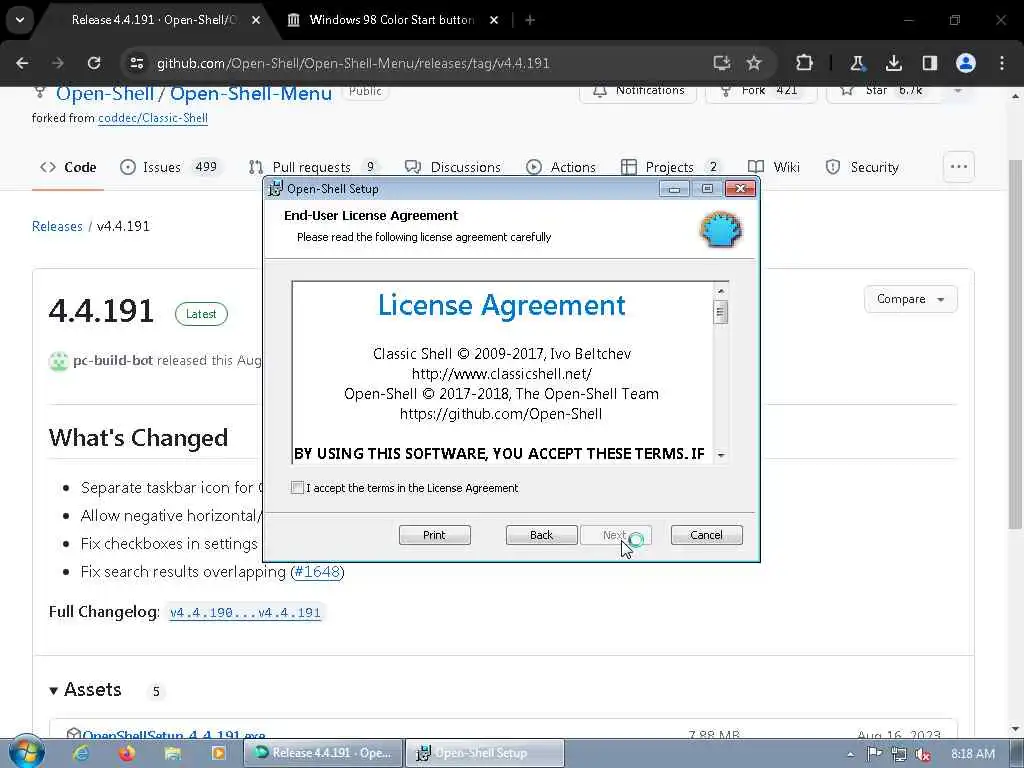The image size is (1024, 768).
Task: Click the license text scrollbar down arrow
Action: tap(721, 455)
